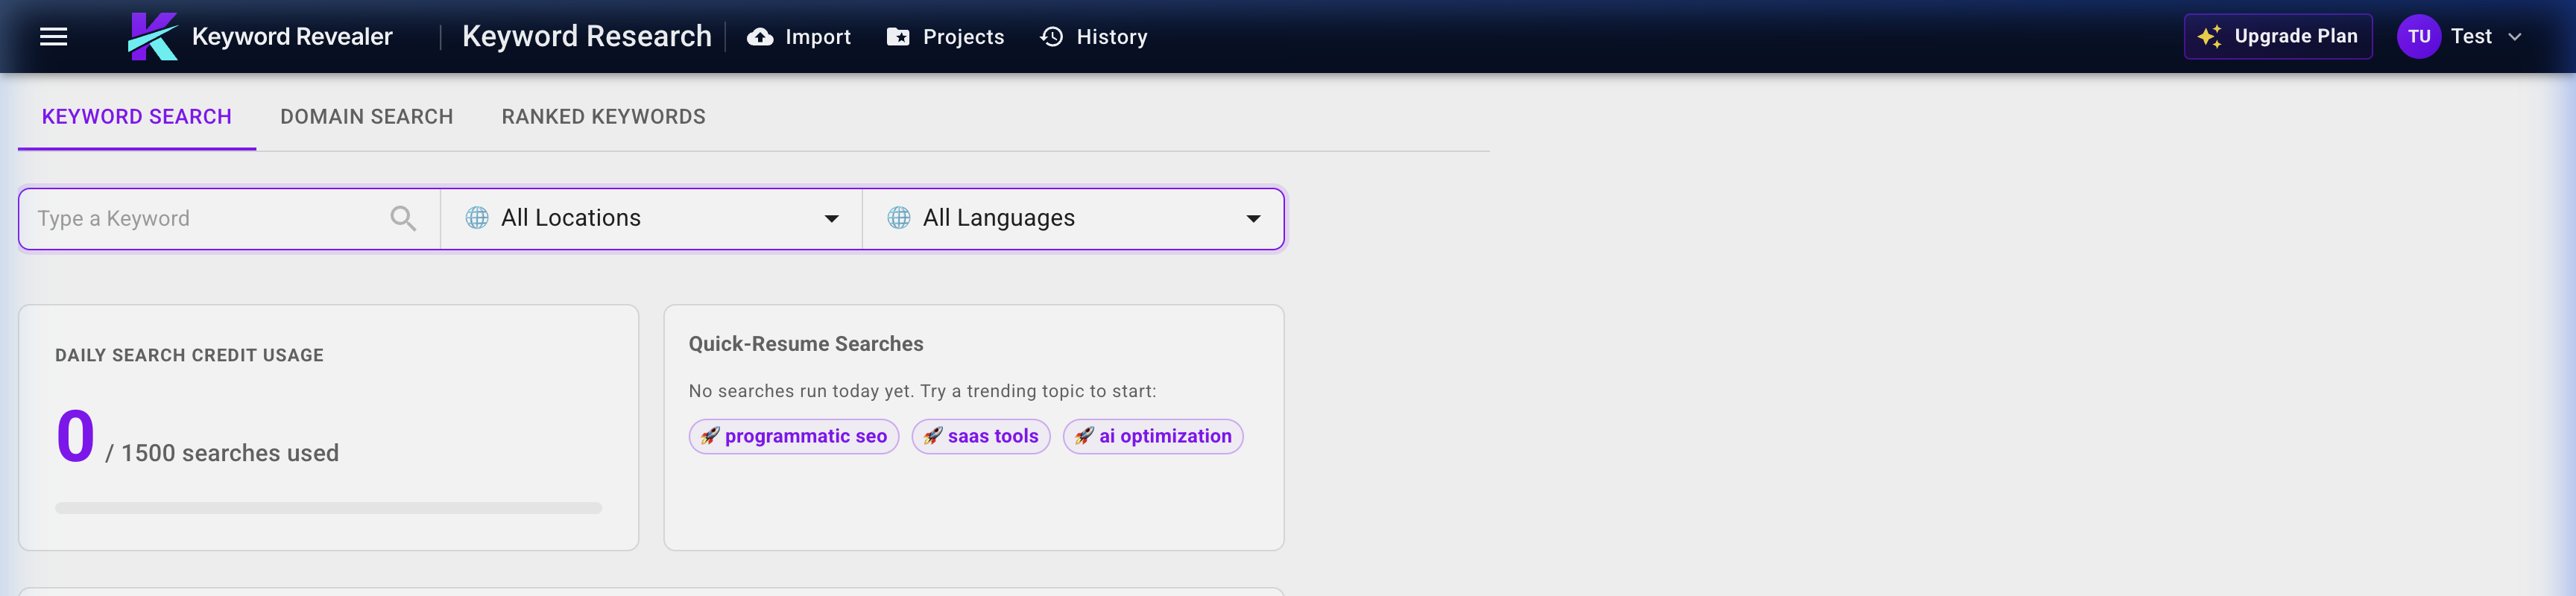Click the globe icon beside All Languages
The image size is (2576, 596).
899,218
